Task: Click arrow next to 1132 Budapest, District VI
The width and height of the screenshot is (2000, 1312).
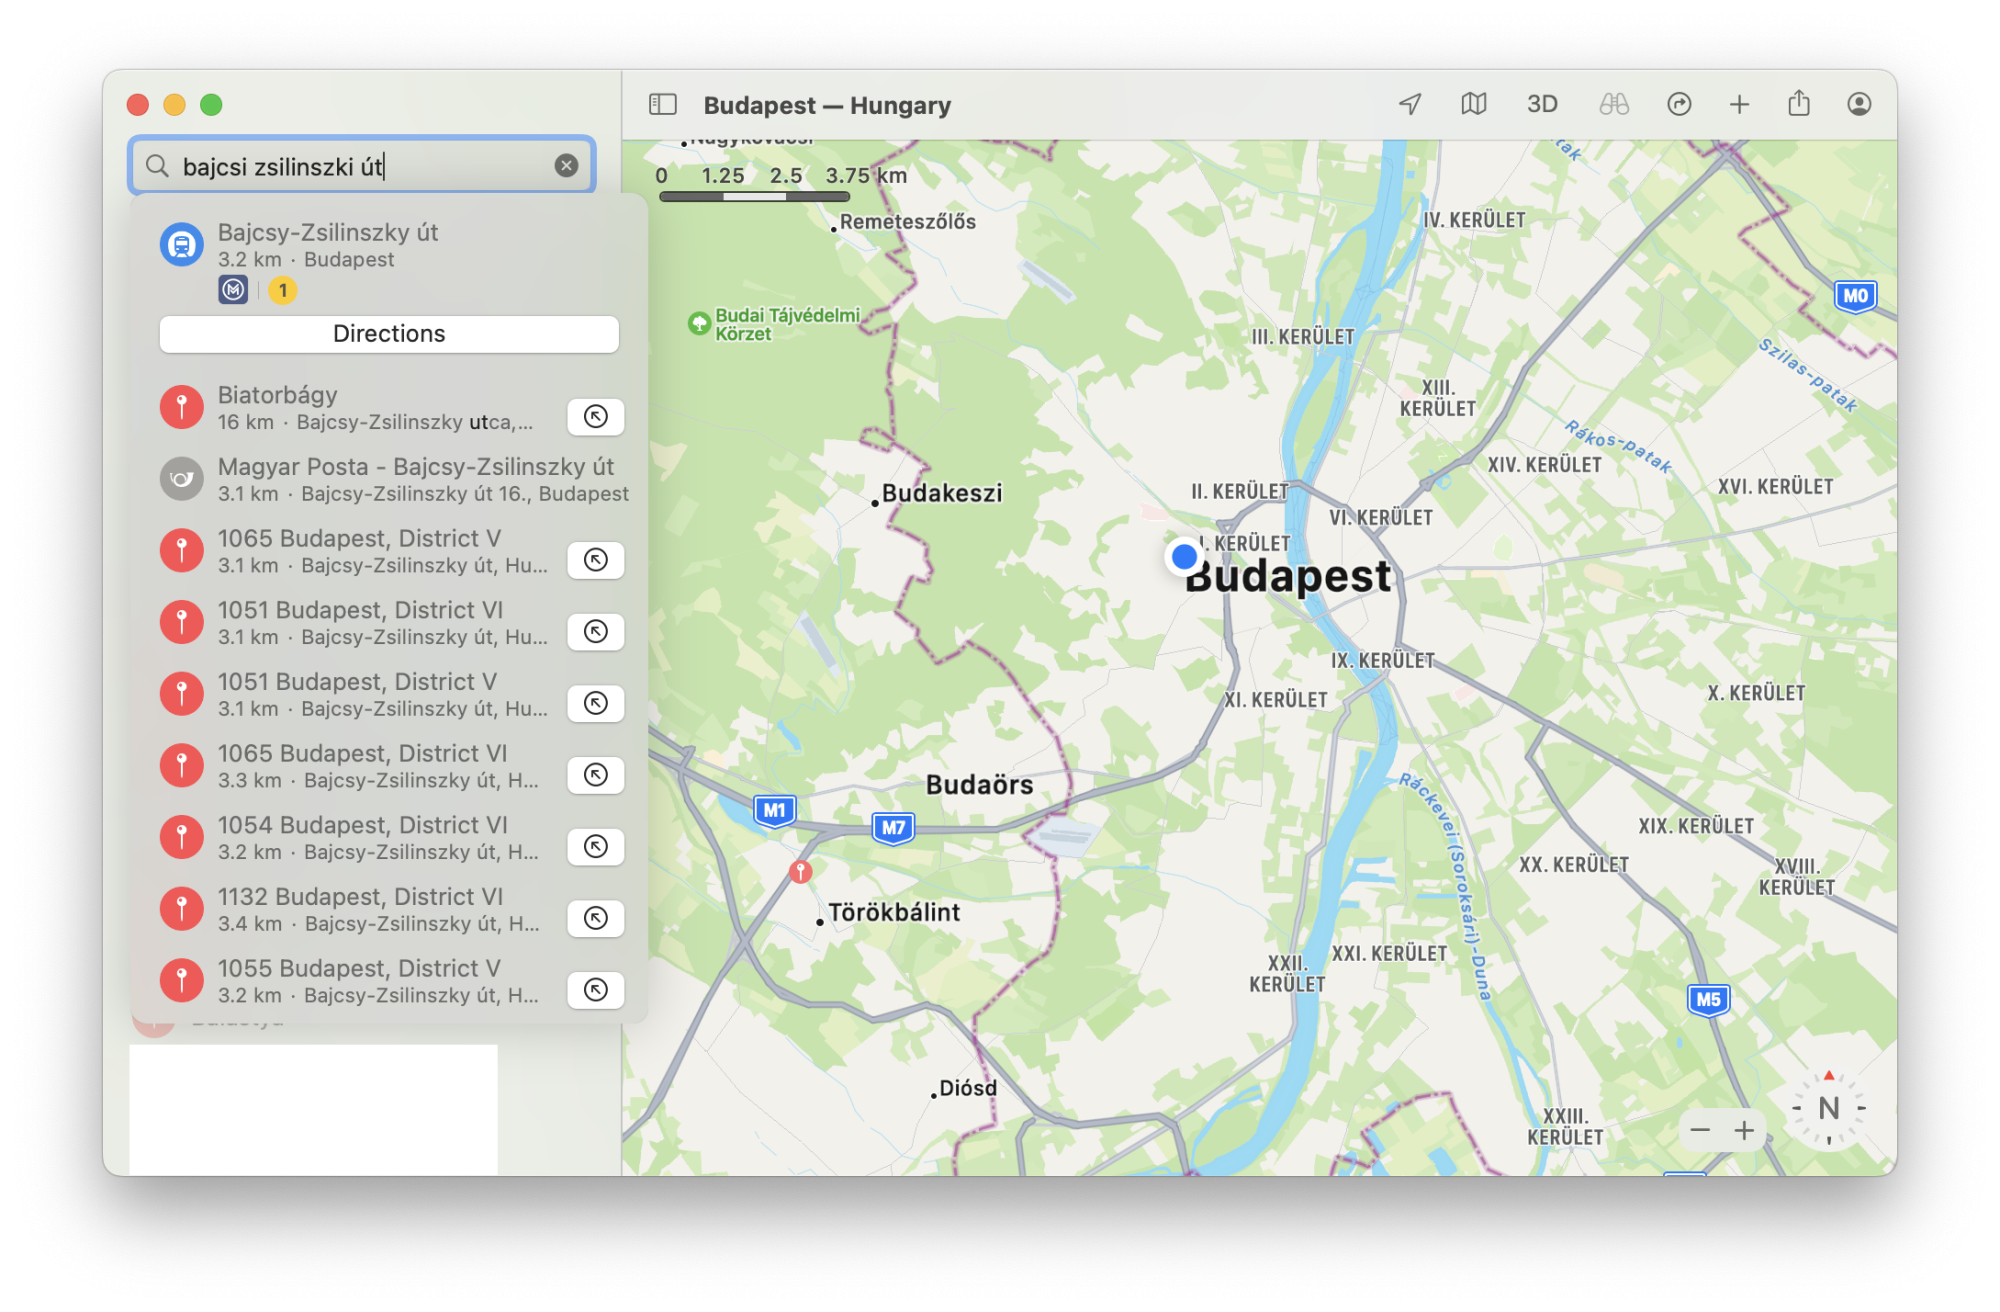Action: point(596,918)
